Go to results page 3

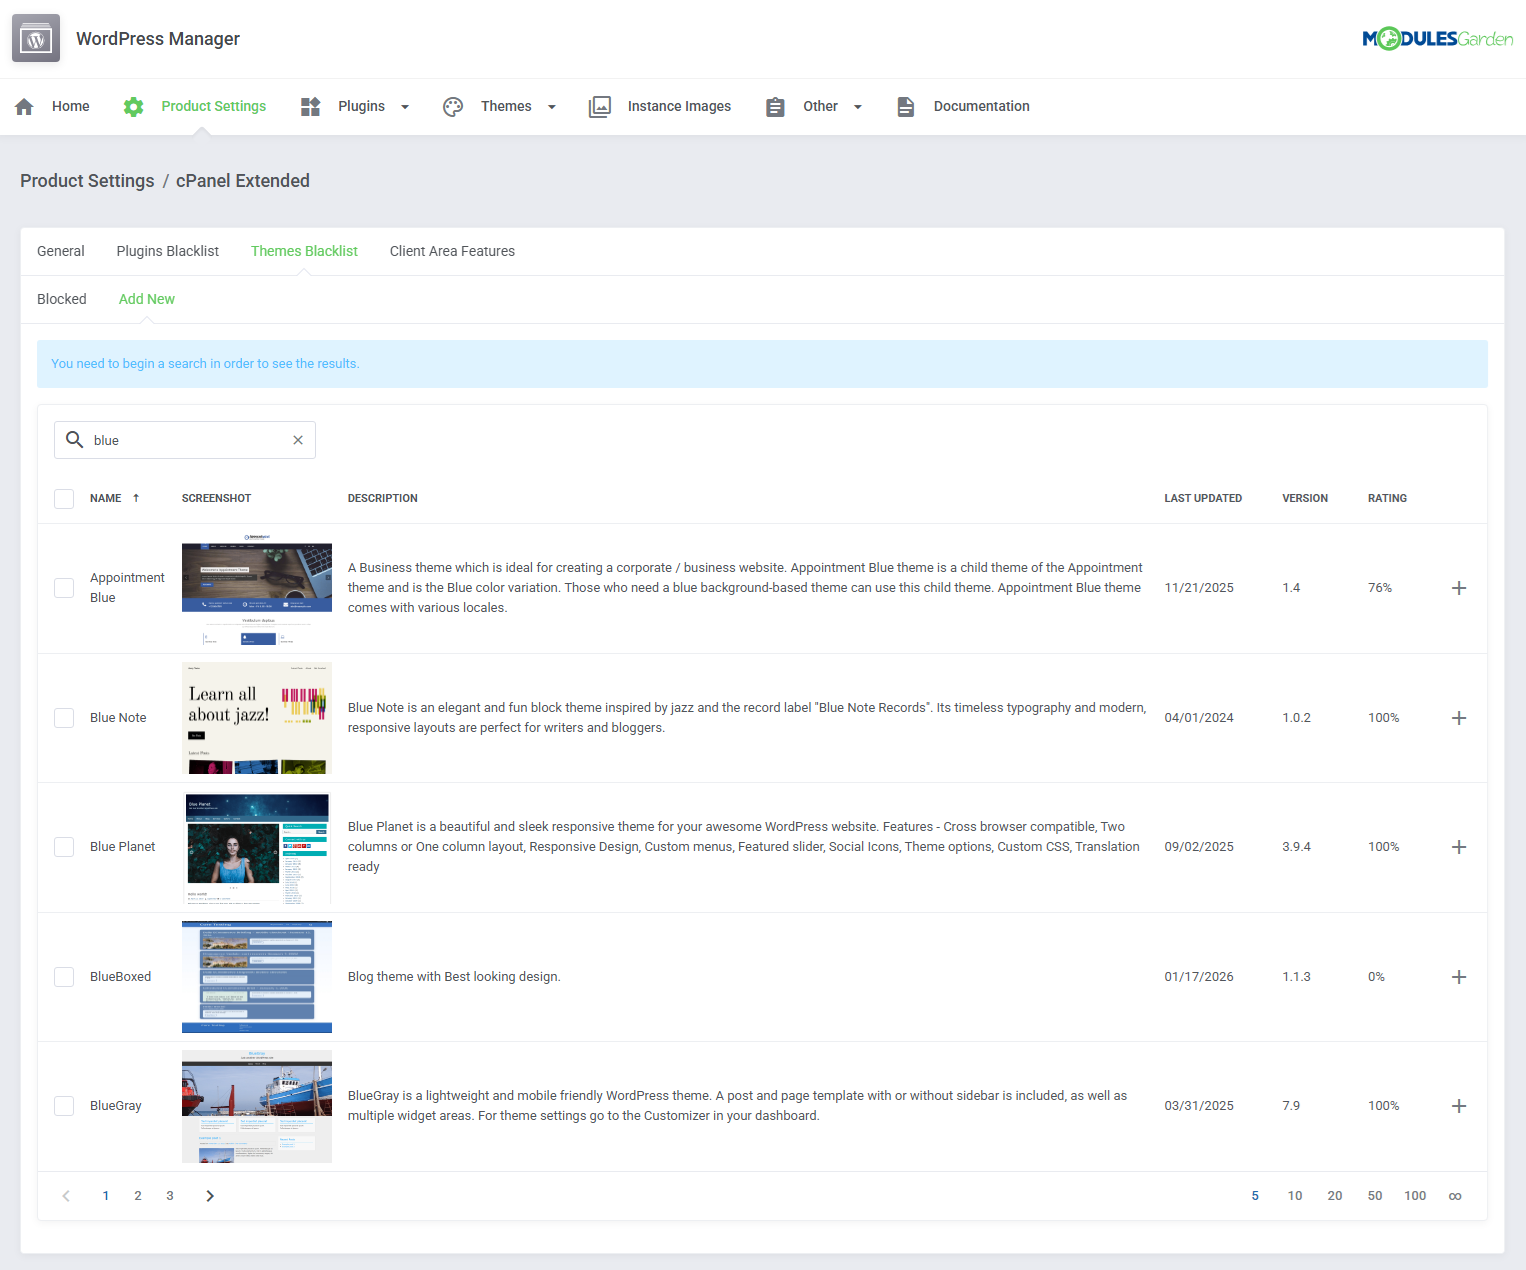[x=170, y=1195]
